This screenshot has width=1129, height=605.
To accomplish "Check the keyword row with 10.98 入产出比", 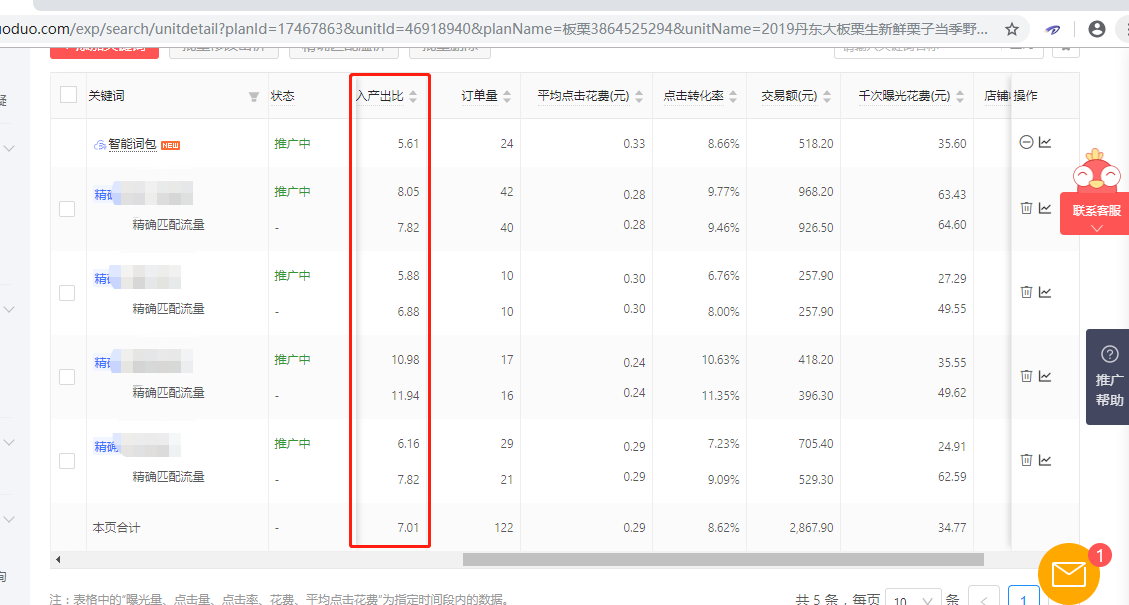I will tap(67, 377).
